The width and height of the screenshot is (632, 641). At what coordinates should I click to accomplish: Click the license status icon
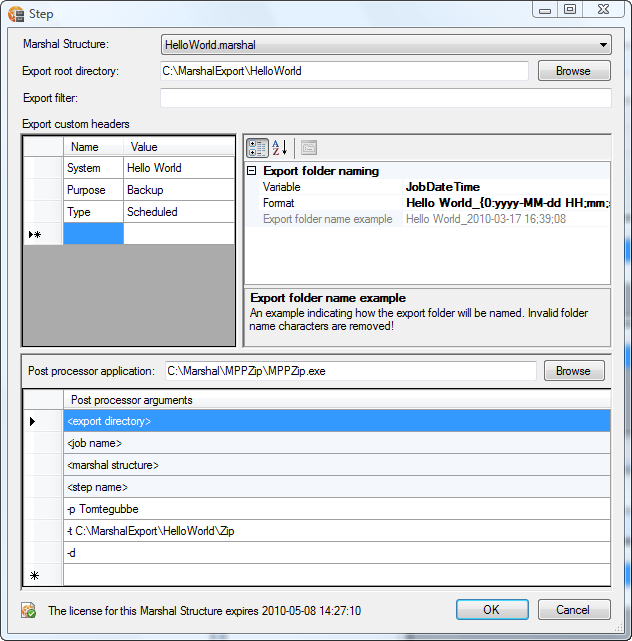pos(29,610)
